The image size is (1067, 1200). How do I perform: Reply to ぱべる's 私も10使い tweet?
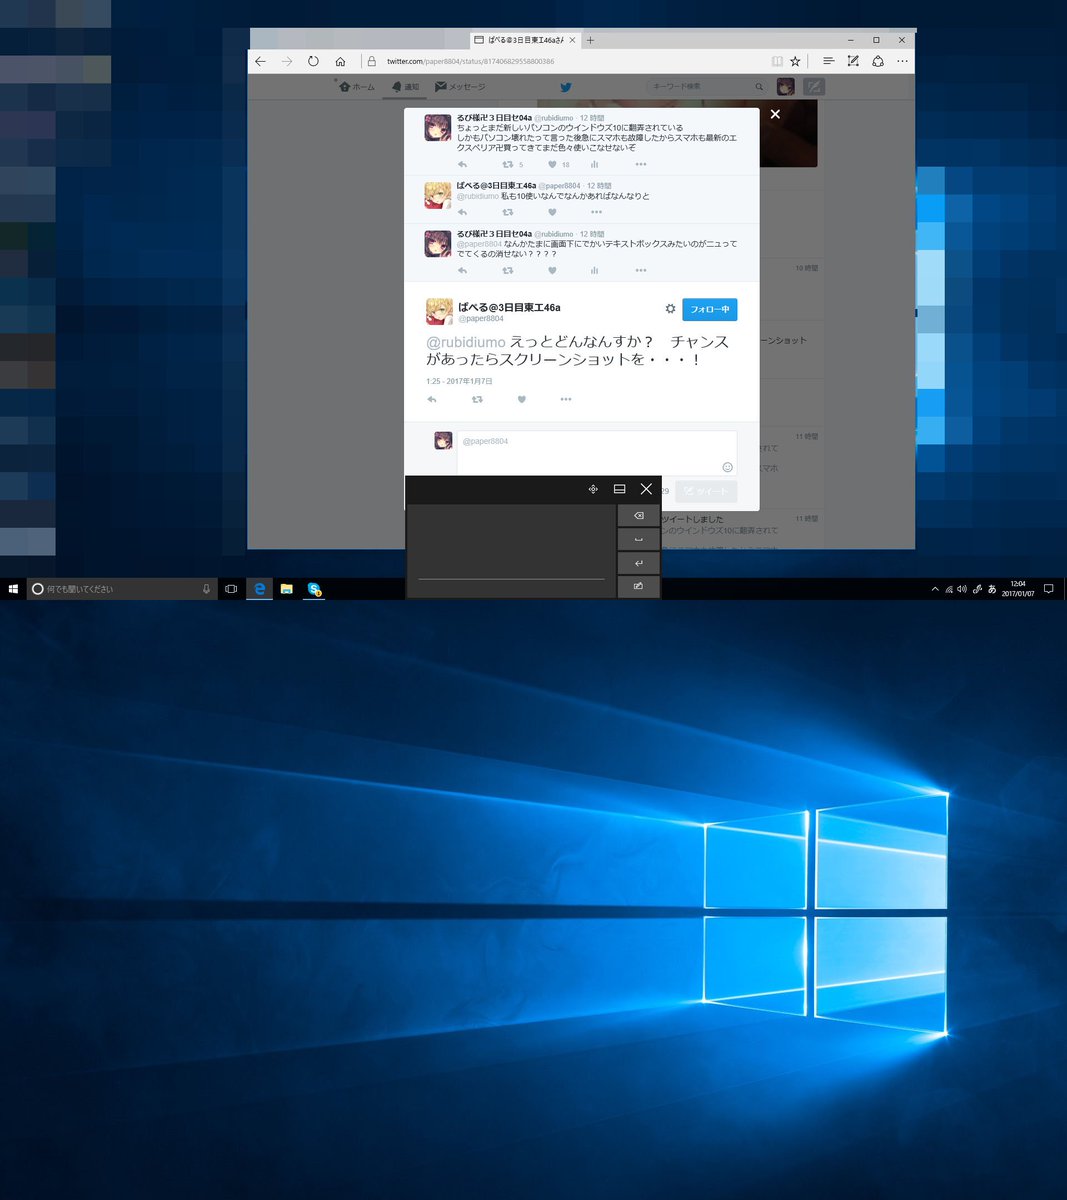click(x=462, y=212)
